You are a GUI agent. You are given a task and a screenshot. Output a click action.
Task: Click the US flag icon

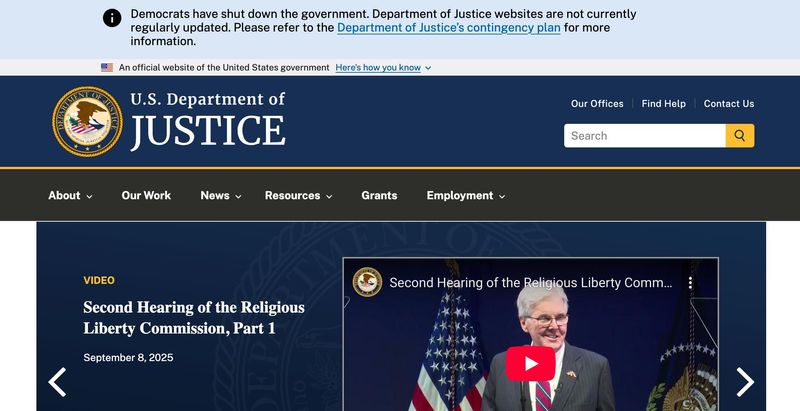(107, 67)
